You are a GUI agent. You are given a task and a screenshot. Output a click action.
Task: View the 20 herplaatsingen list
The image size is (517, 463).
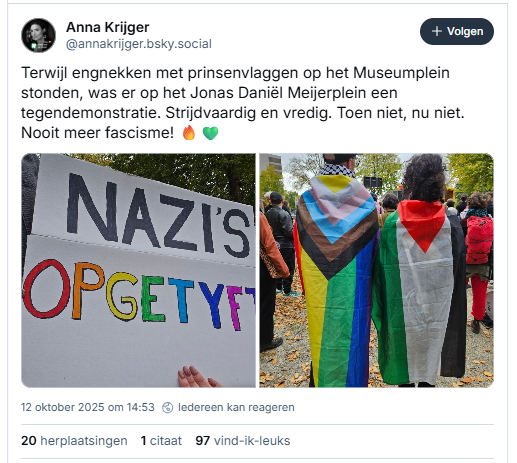pyautogui.click(x=74, y=441)
